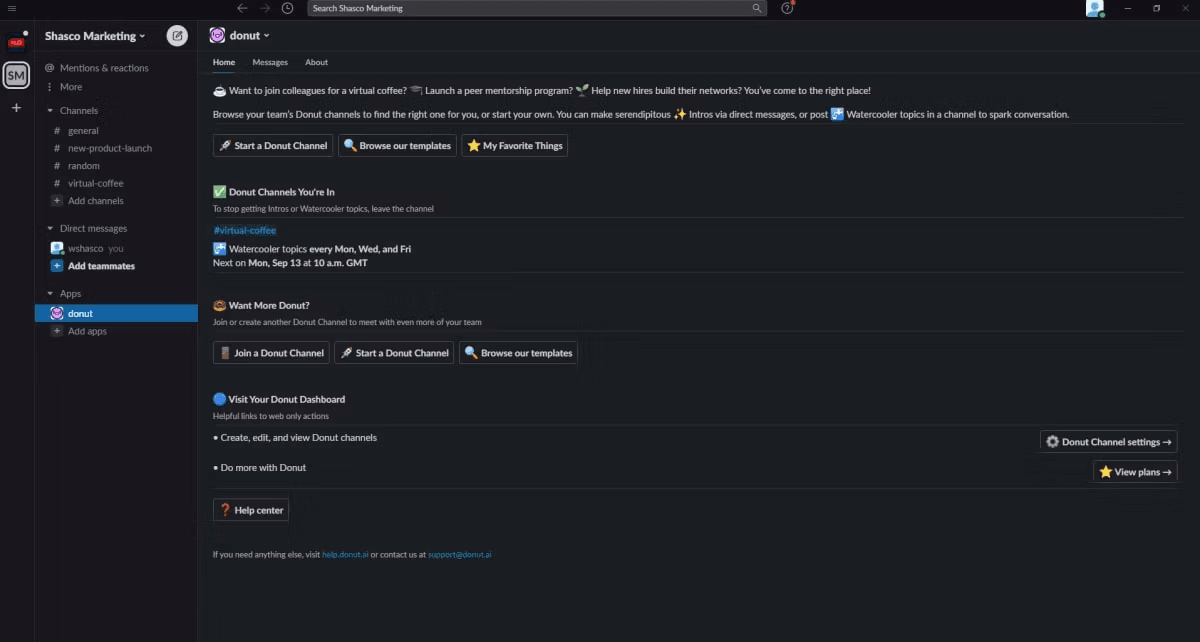Collapse the Channels section
The height and width of the screenshot is (642, 1200).
(x=50, y=111)
